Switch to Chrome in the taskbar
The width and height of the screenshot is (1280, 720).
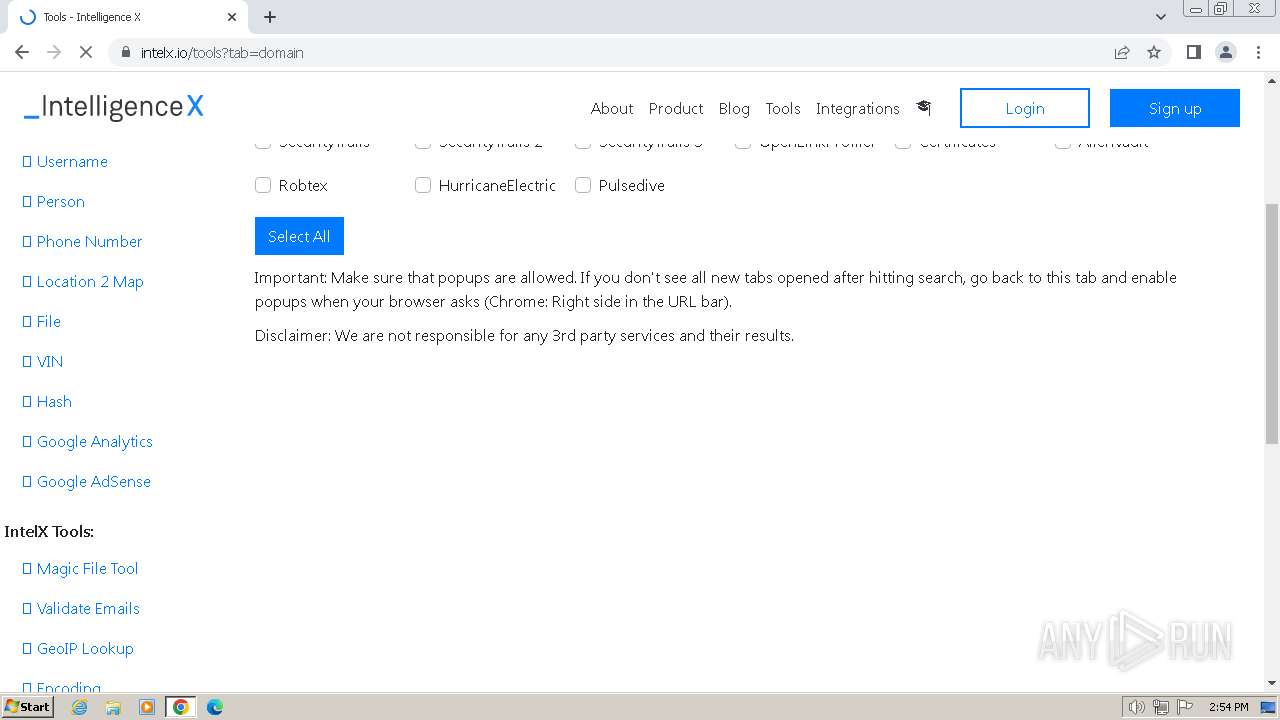(180, 706)
